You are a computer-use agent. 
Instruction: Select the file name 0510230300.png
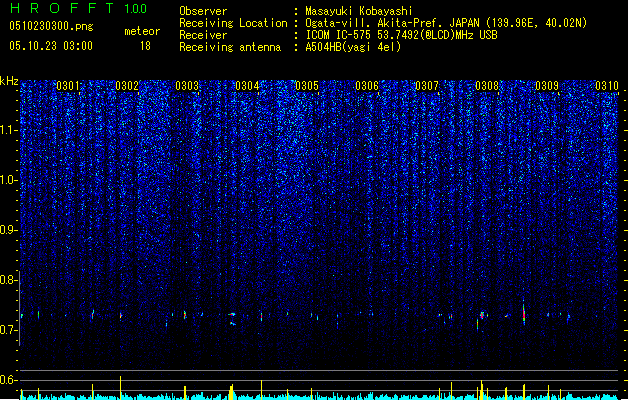pos(51,26)
